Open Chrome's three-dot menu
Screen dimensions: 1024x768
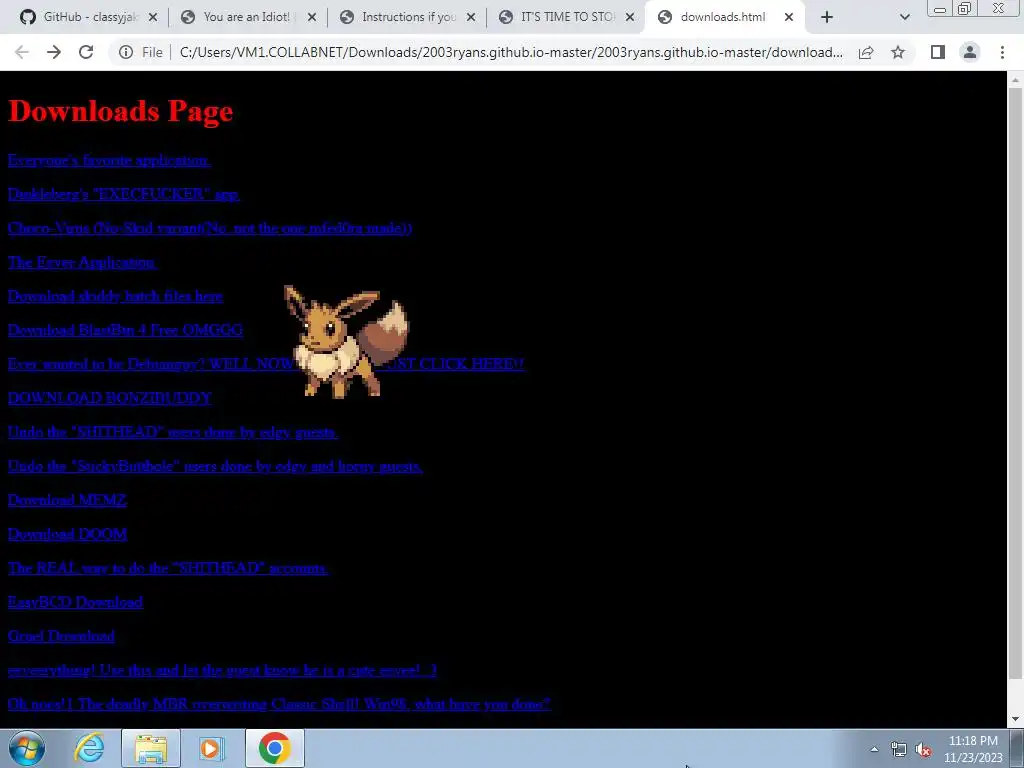click(x=1002, y=52)
